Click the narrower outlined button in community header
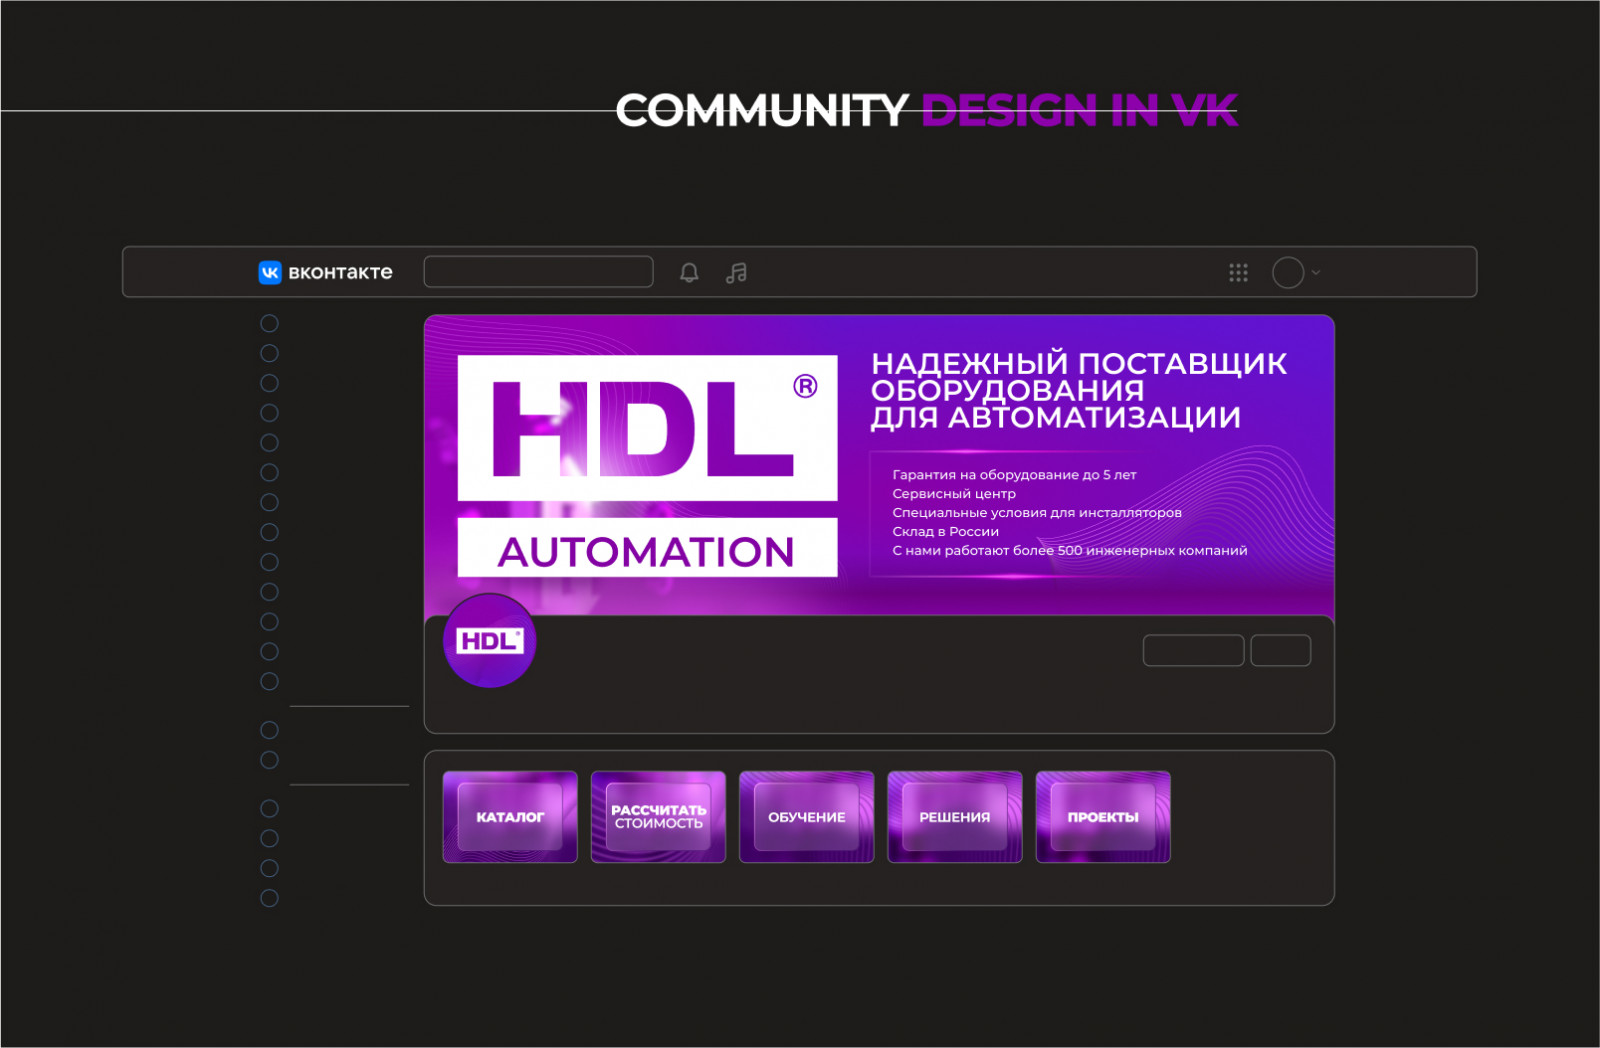 click(x=1280, y=650)
